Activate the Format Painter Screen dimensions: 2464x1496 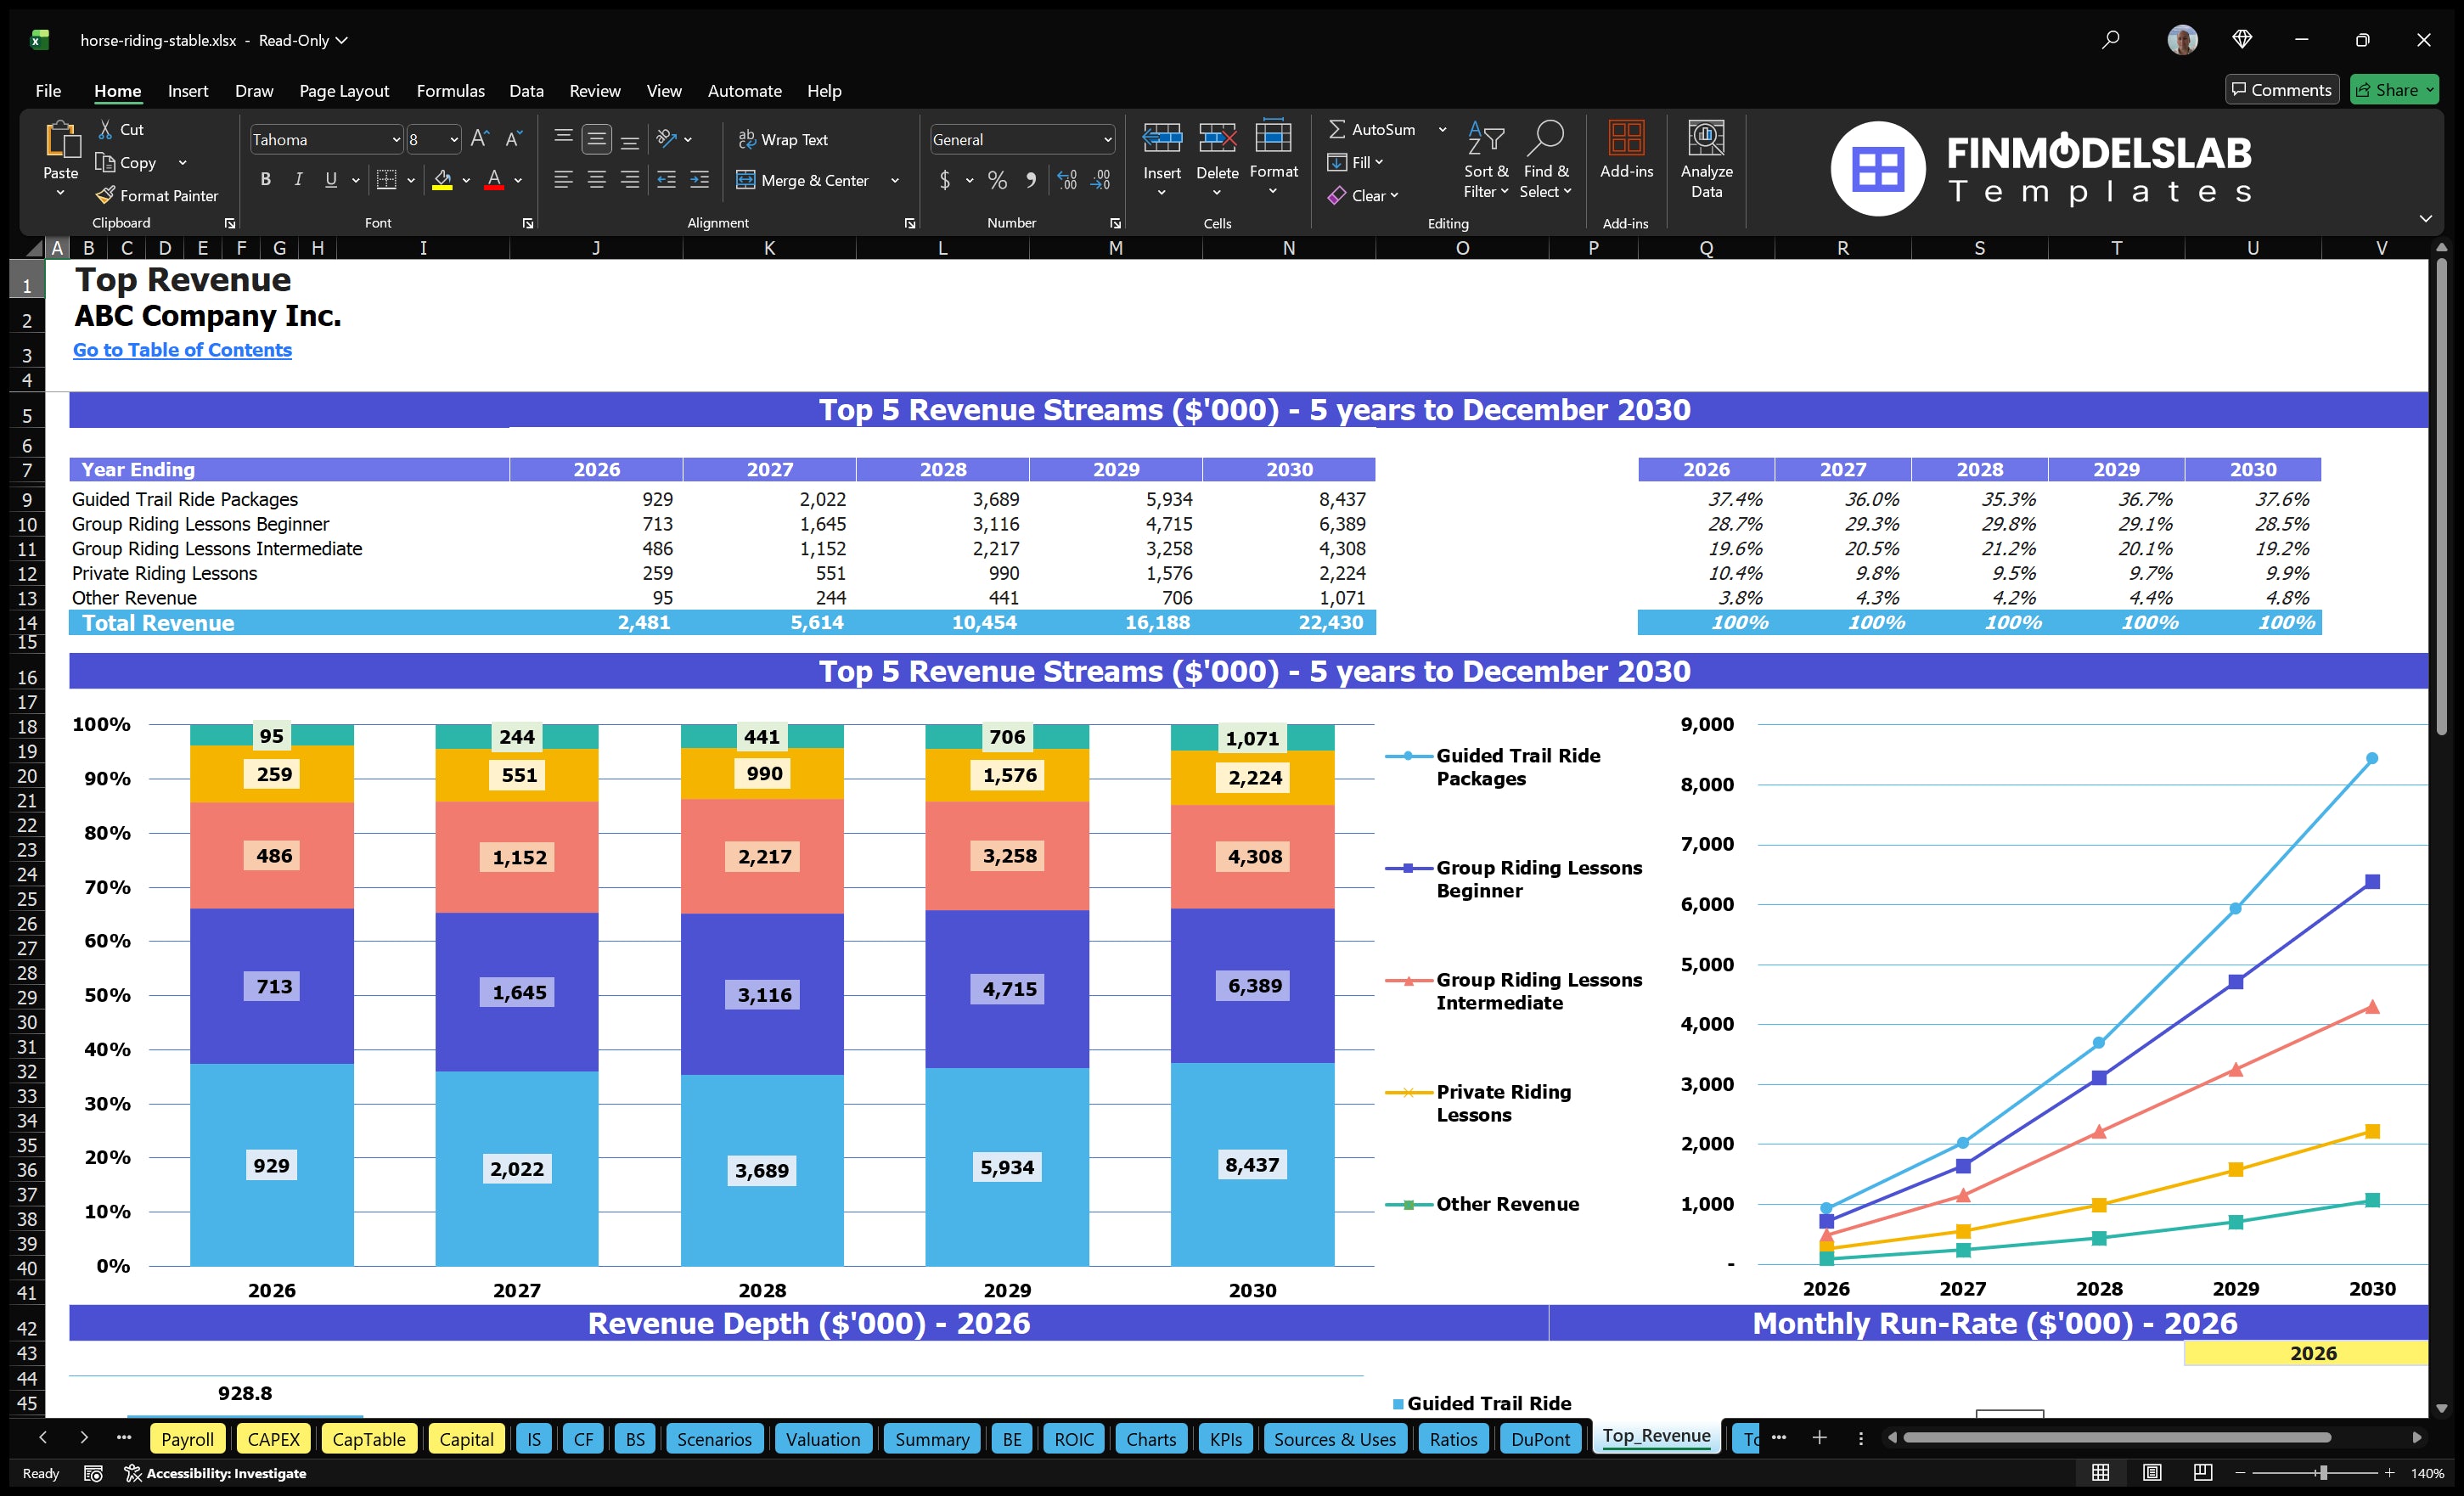[157, 195]
